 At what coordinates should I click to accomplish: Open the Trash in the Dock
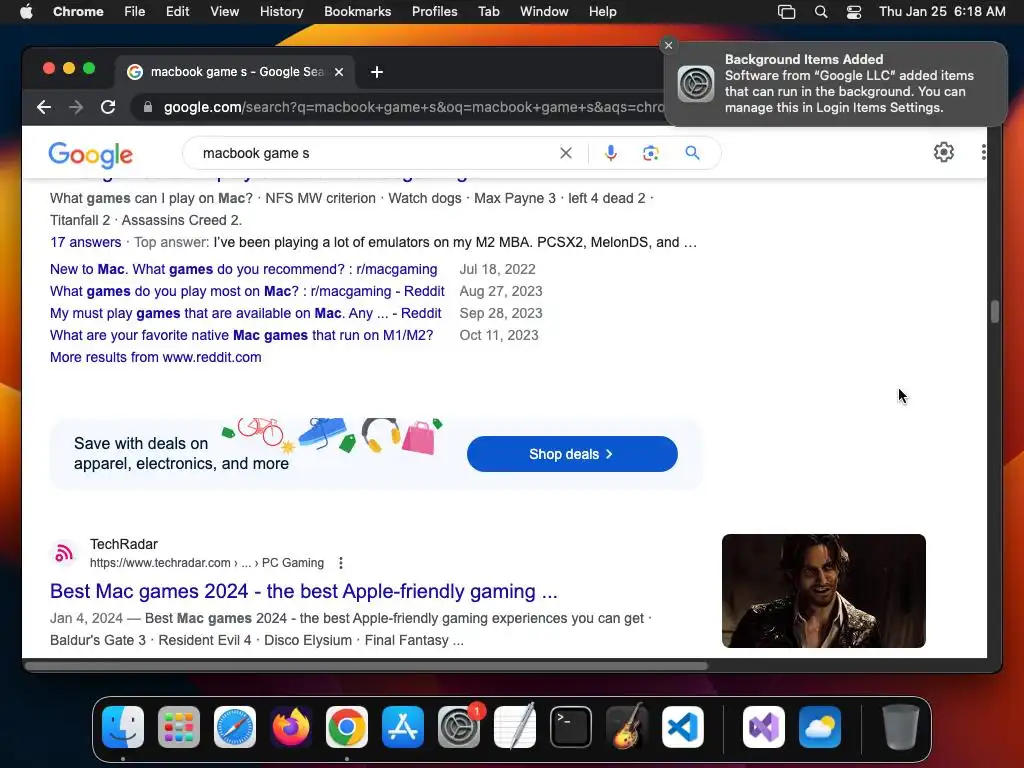tap(901, 727)
